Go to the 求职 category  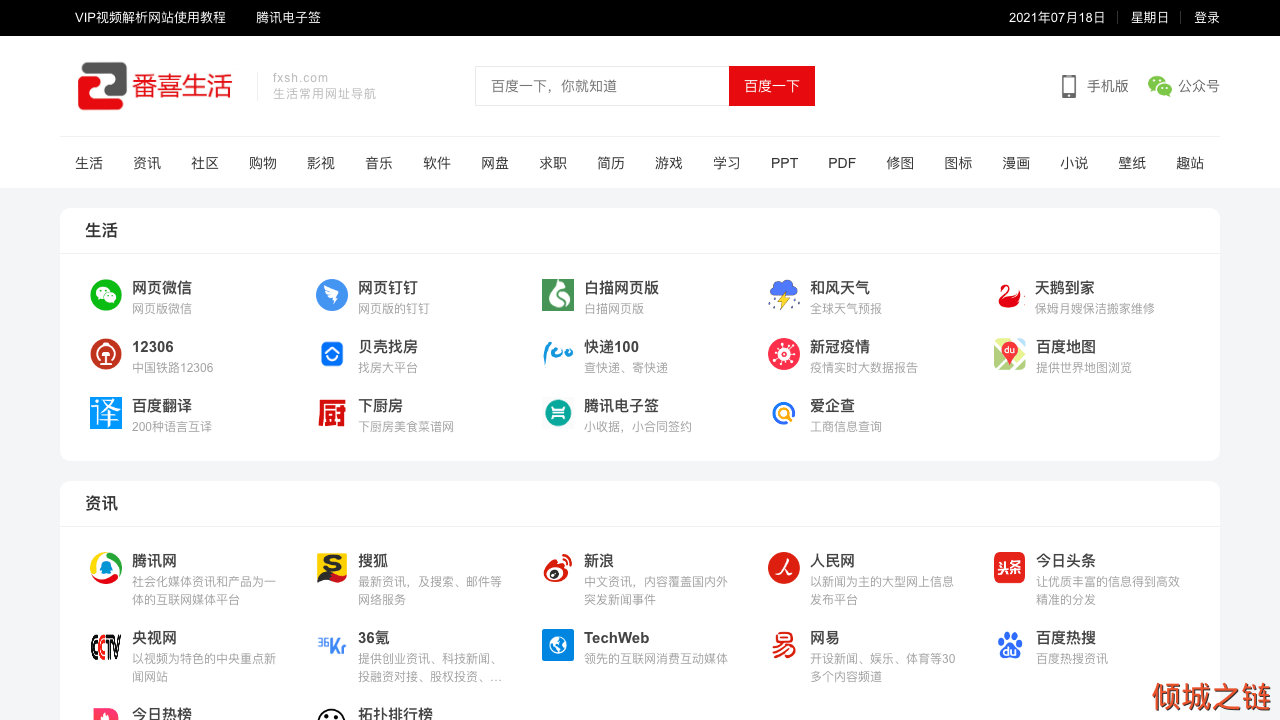tap(553, 163)
